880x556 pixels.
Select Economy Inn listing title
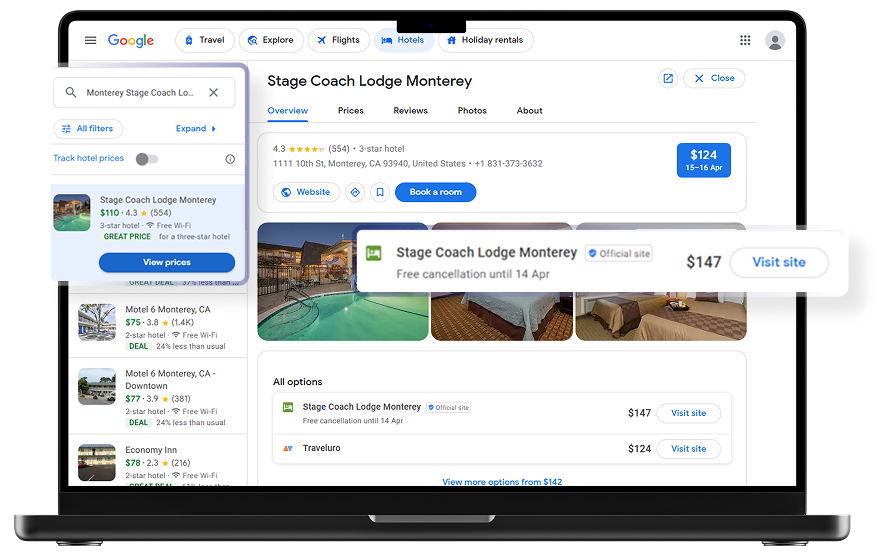(x=151, y=450)
